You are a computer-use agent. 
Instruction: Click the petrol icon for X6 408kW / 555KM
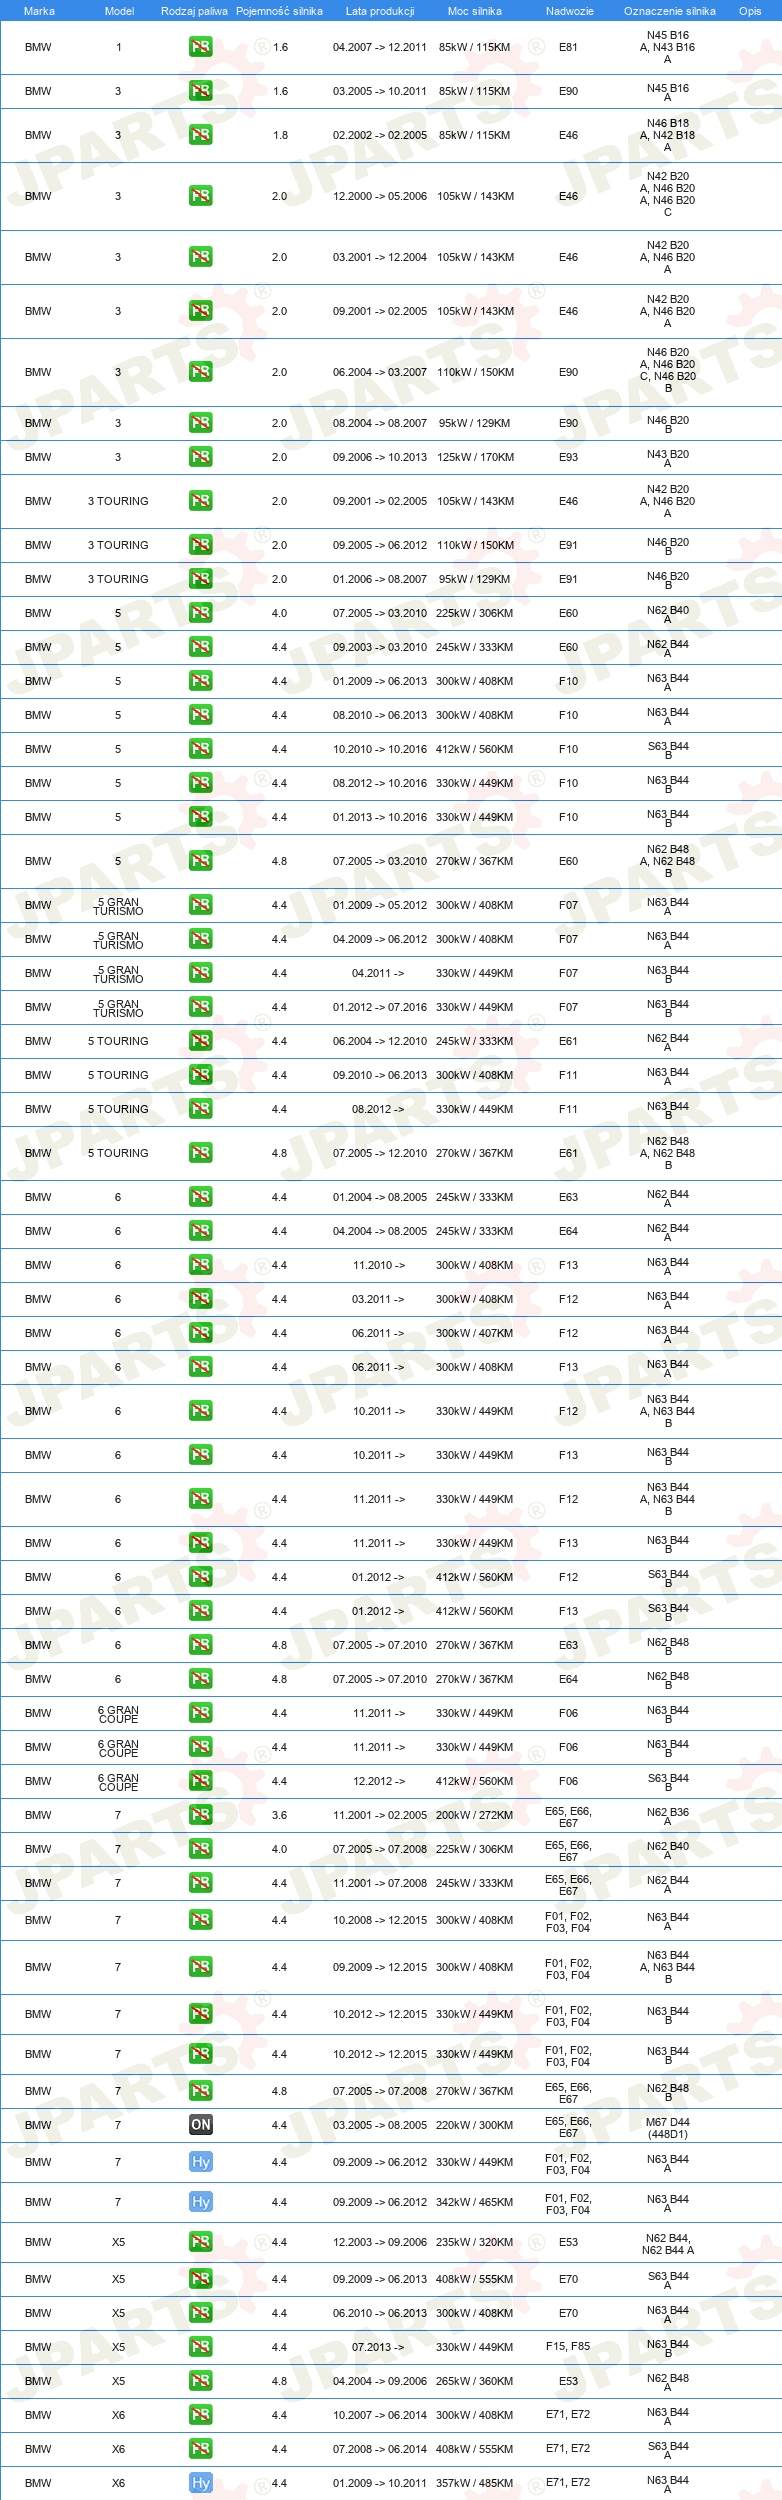click(x=201, y=2449)
